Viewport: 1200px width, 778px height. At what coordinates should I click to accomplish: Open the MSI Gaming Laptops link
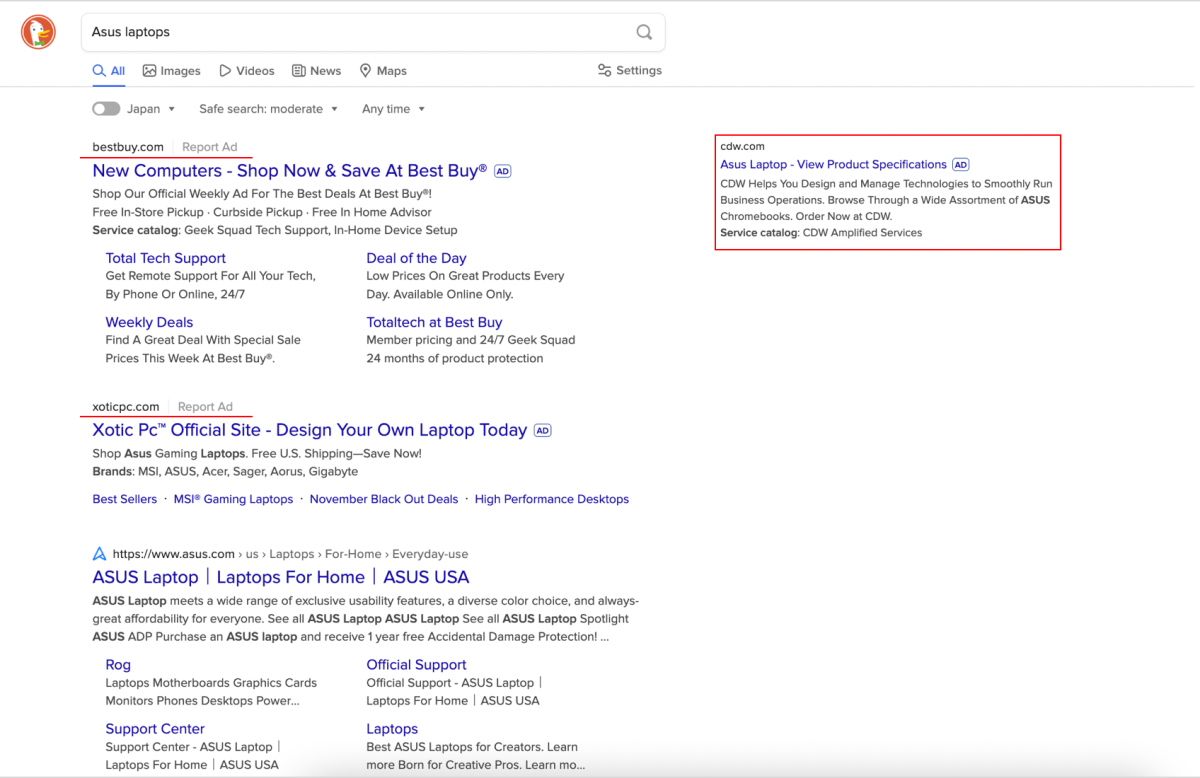point(234,499)
